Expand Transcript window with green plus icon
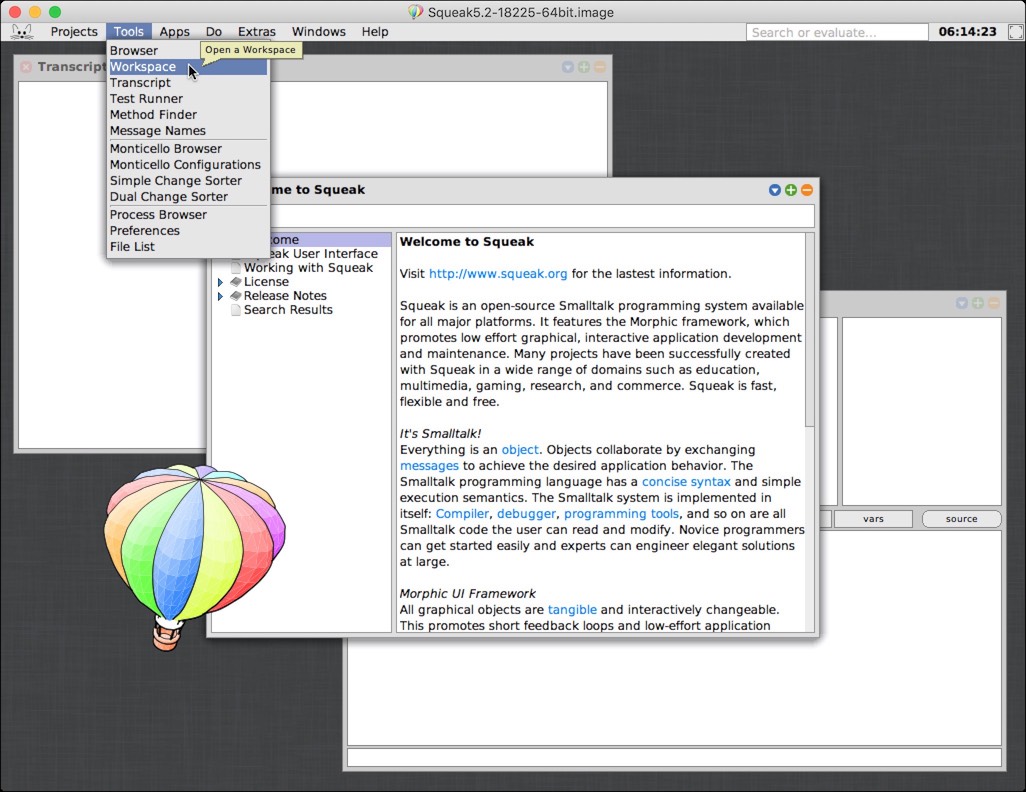 tap(584, 67)
